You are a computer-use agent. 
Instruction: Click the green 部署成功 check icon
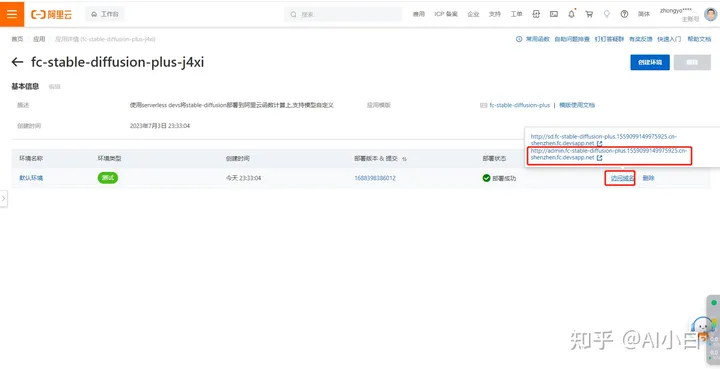tap(486, 178)
